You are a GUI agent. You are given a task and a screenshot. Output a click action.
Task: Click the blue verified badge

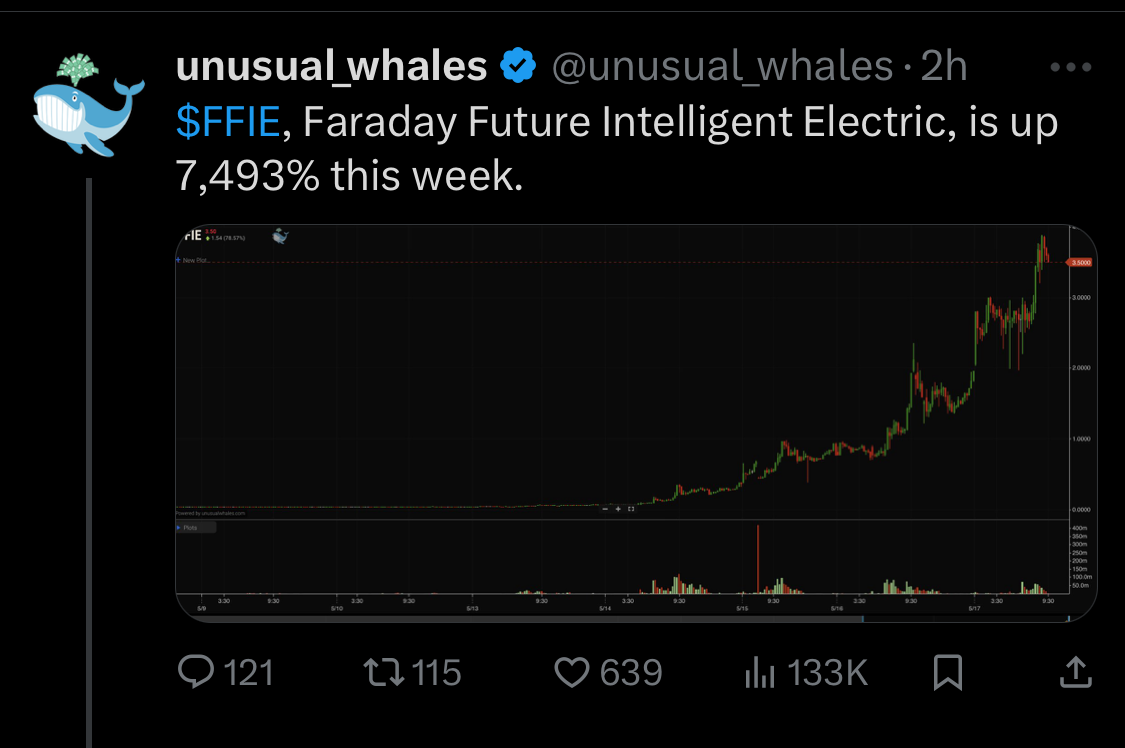(518, 65)
